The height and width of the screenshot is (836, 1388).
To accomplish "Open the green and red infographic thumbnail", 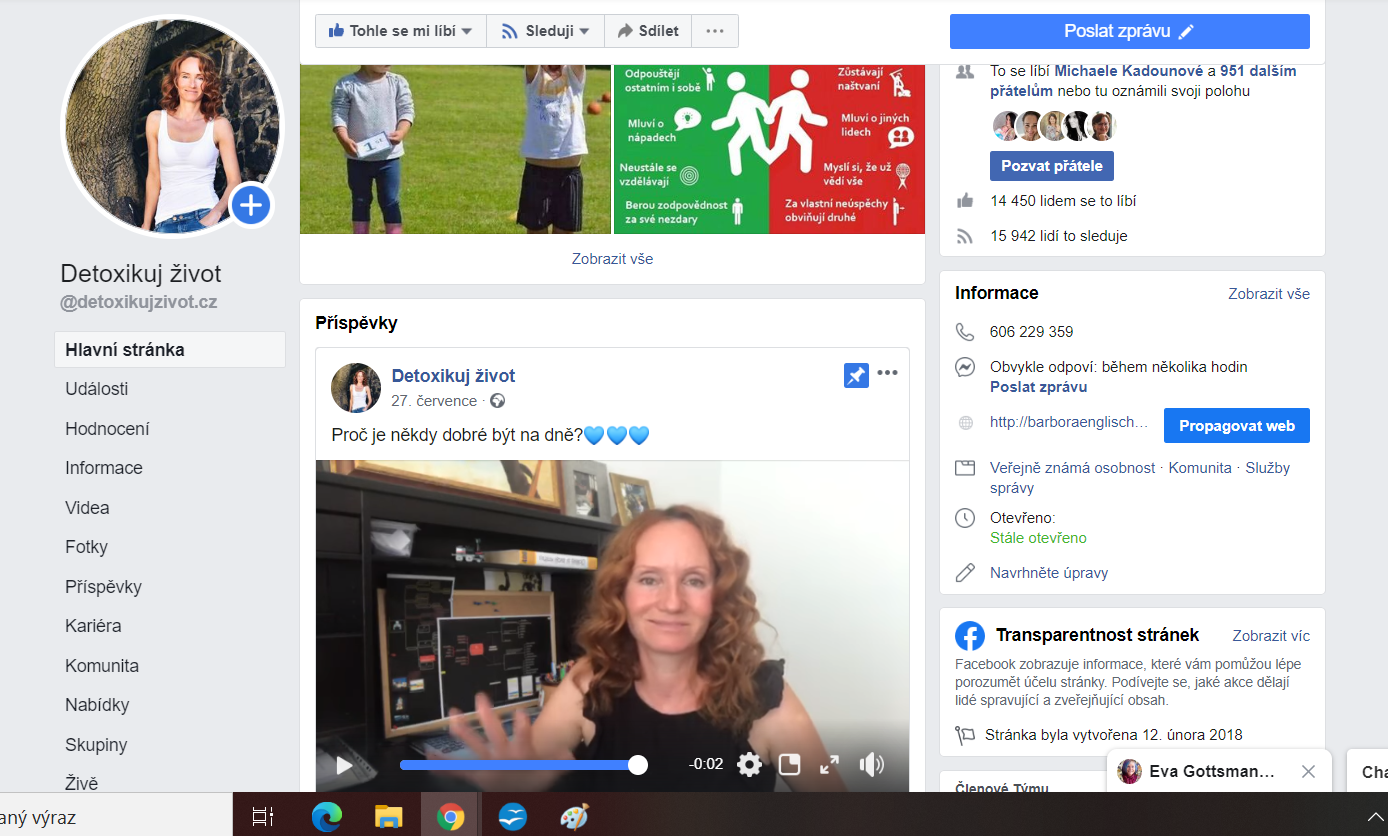I will [x=769, y=149].
